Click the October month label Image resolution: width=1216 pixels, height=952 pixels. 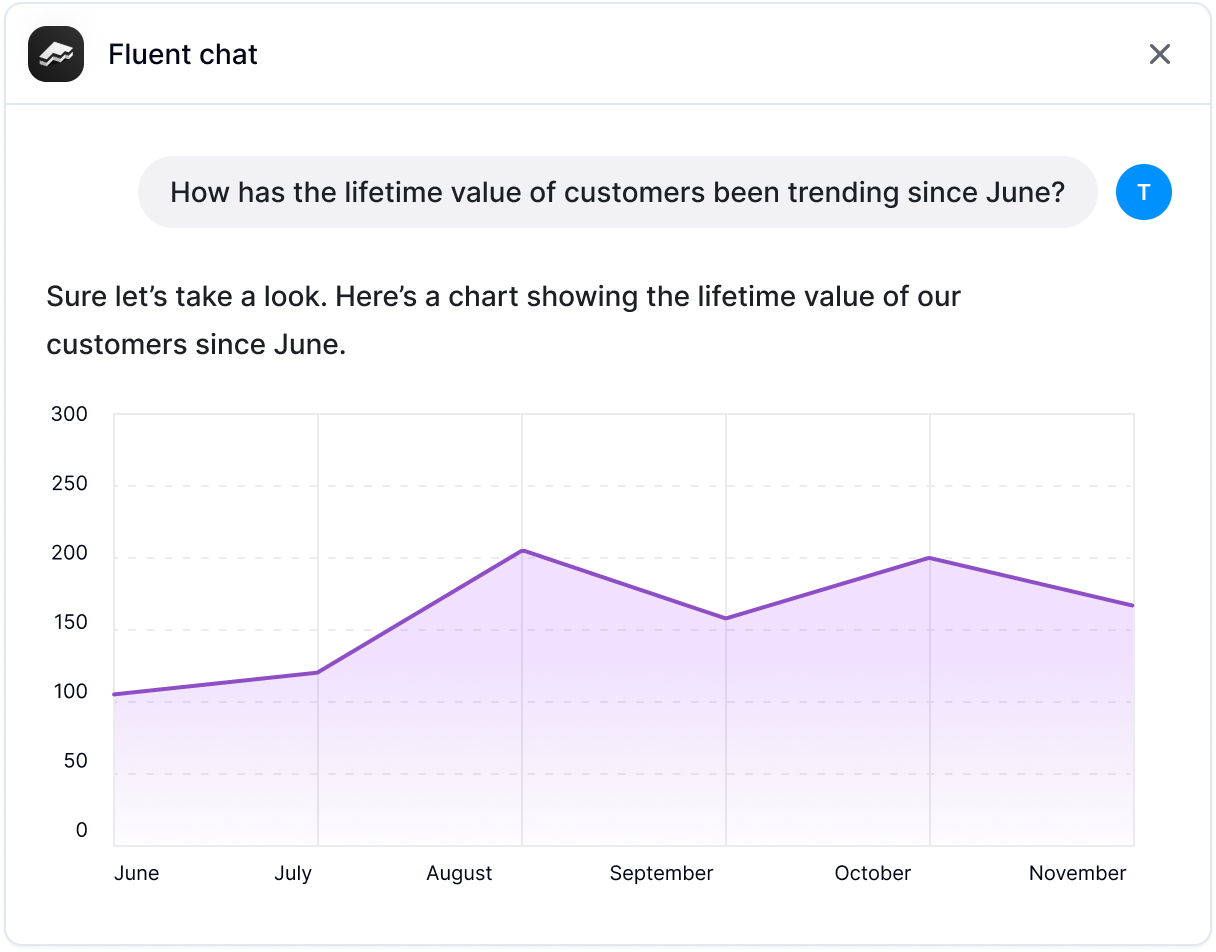click(x=872, y=873)
